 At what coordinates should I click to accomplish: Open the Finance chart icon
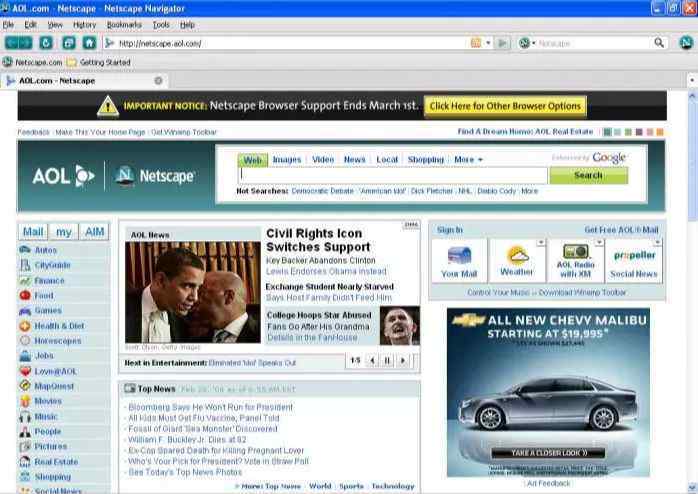pyautogui.click(x=25, y=280)
